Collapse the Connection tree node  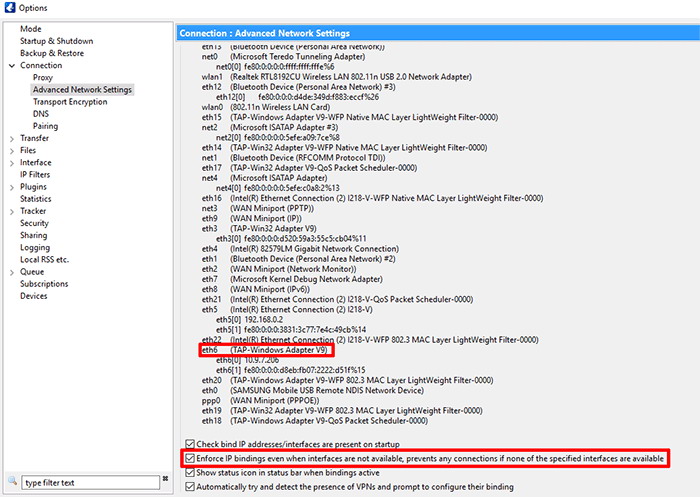click(x=12, y=66)
